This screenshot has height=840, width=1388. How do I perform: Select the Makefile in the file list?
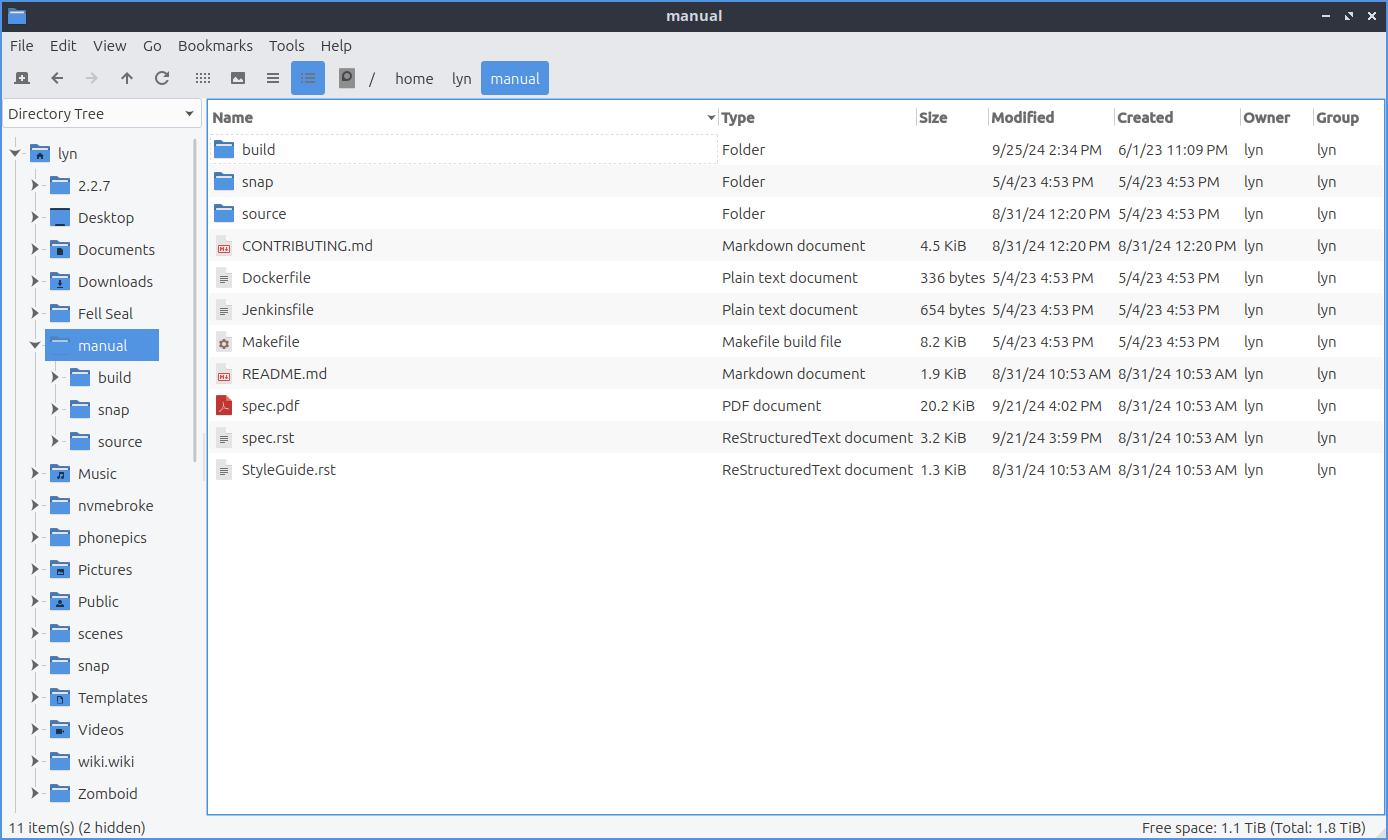[x=270, y=342]
